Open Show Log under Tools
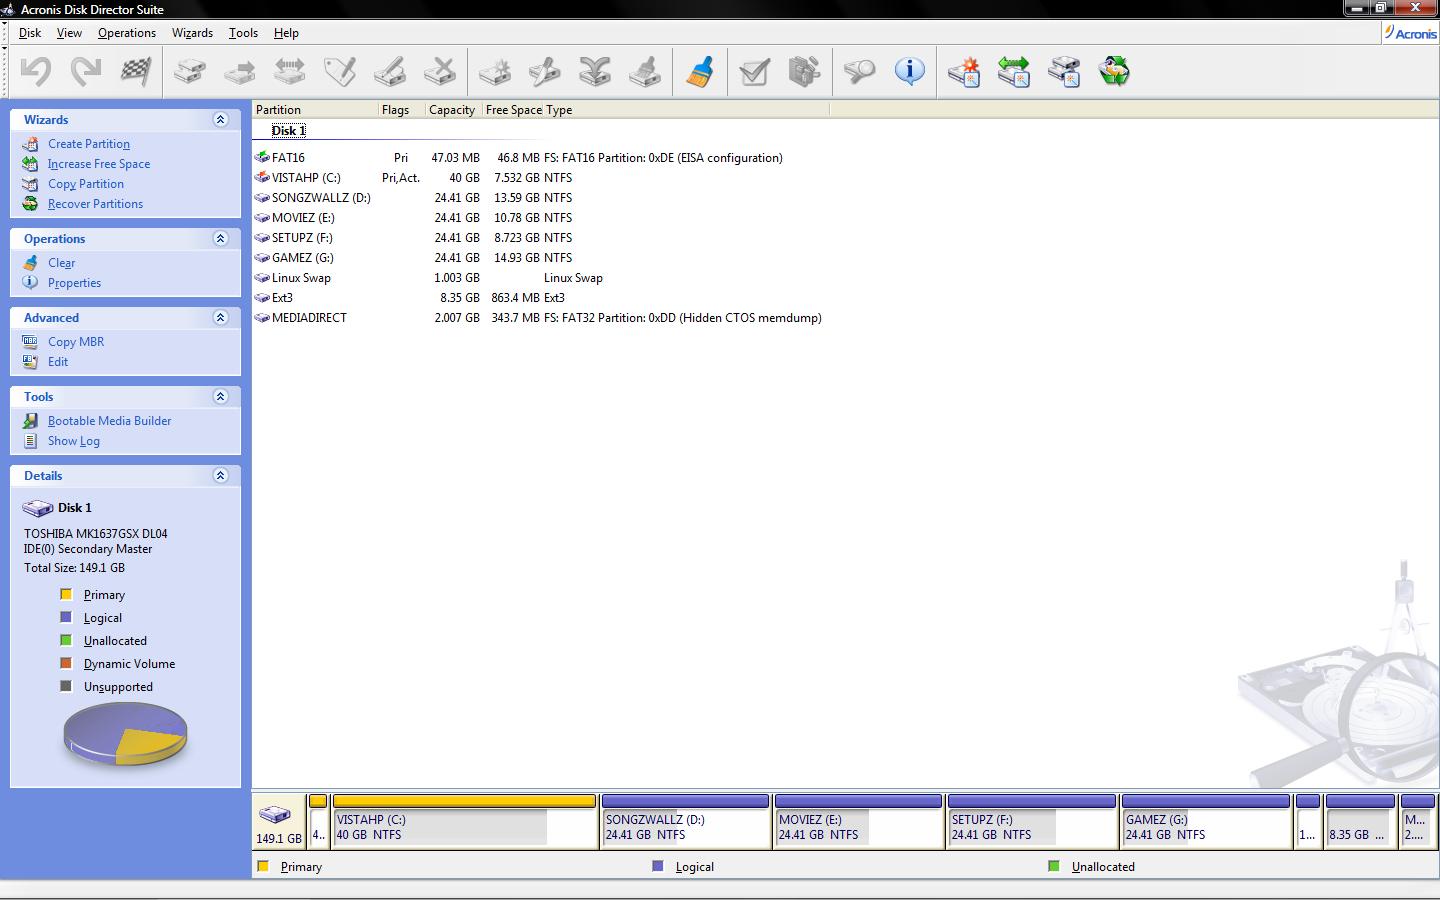1440x900 pixels. pyautogui.click(x=74, y=441)
